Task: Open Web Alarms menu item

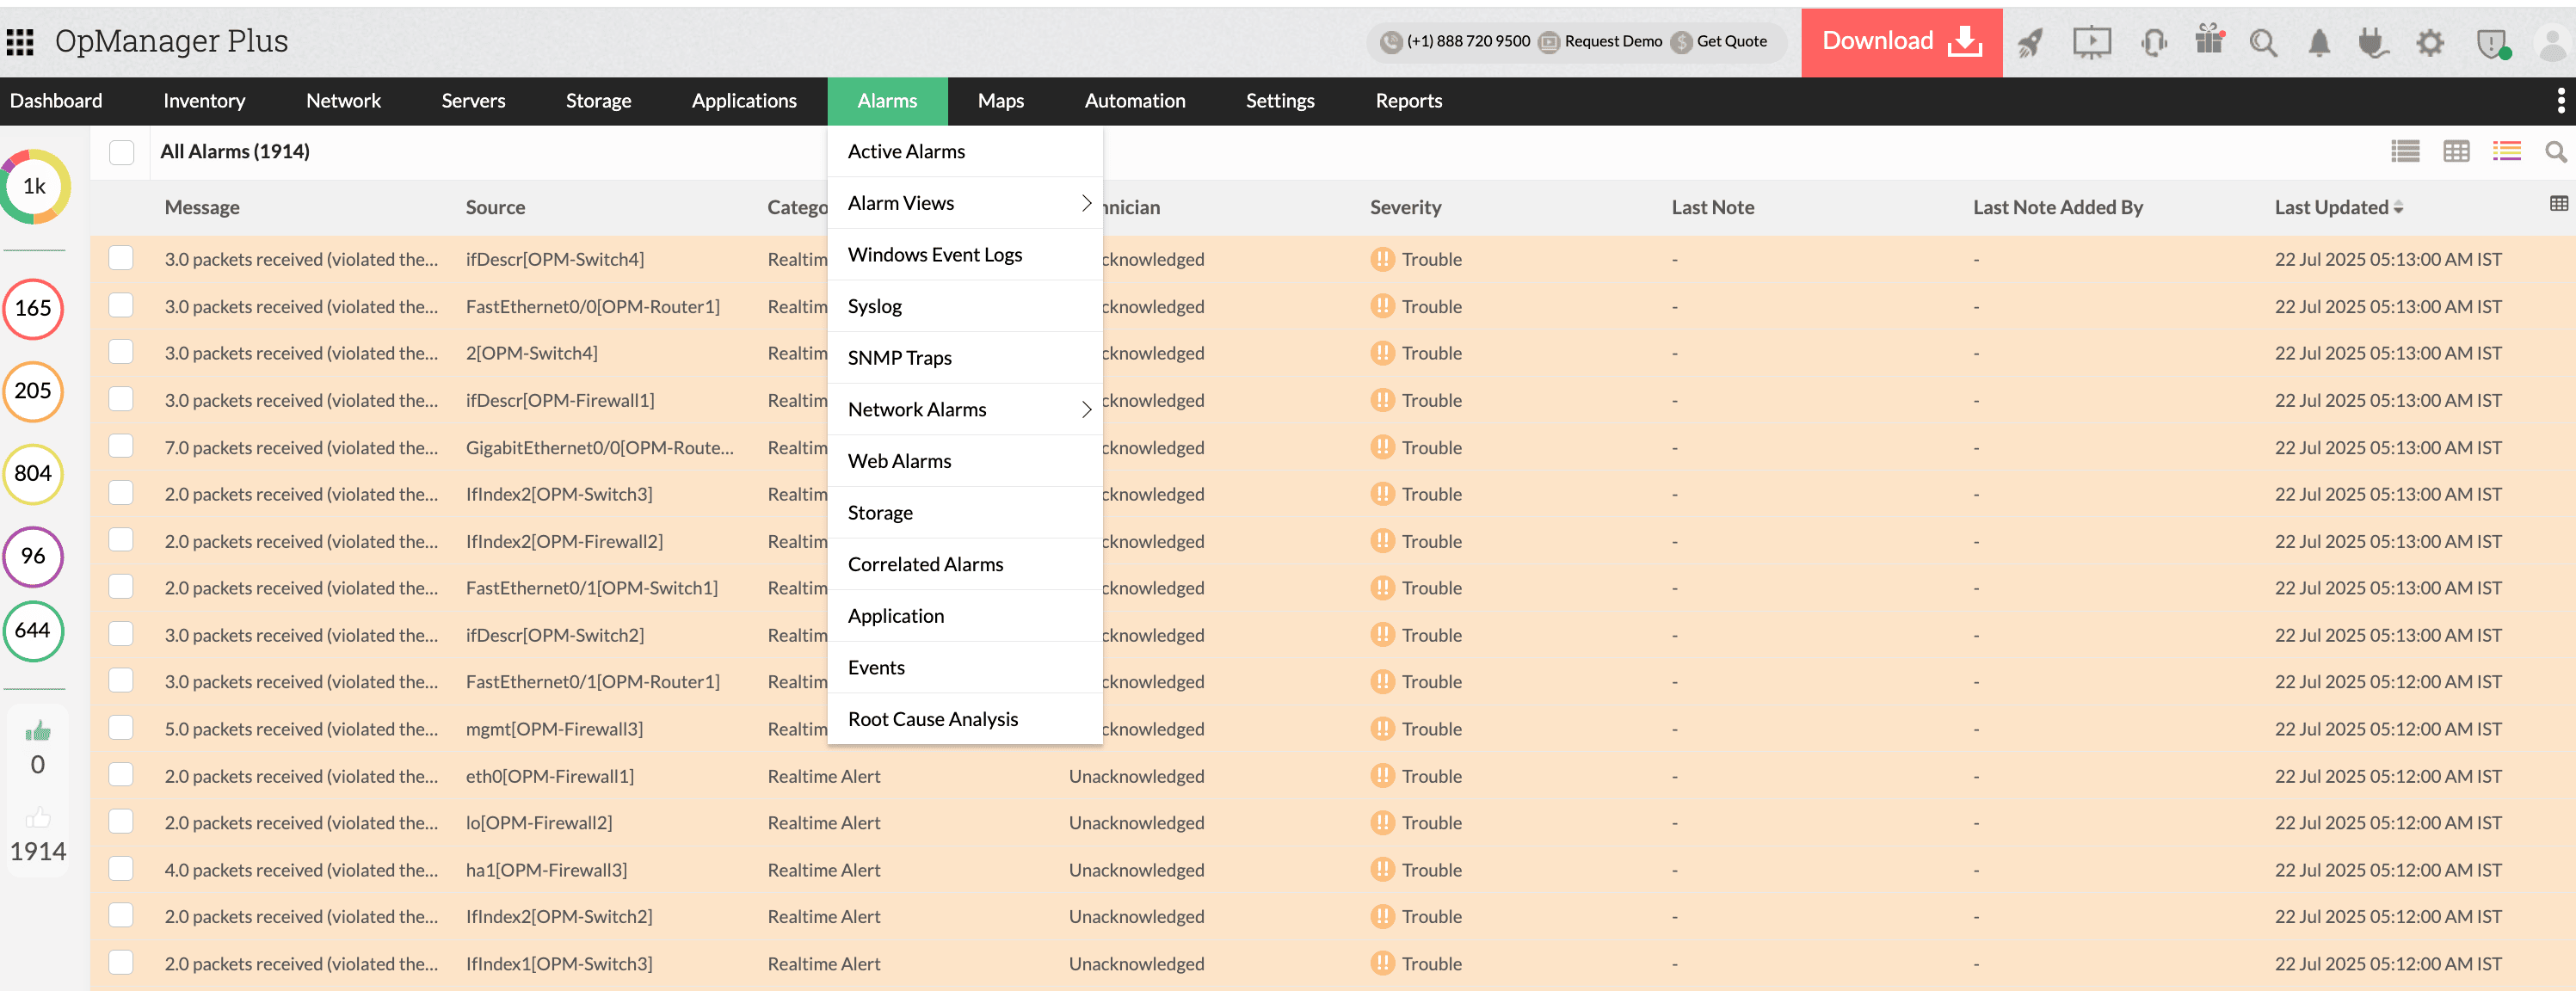Action: click(965, 461)
